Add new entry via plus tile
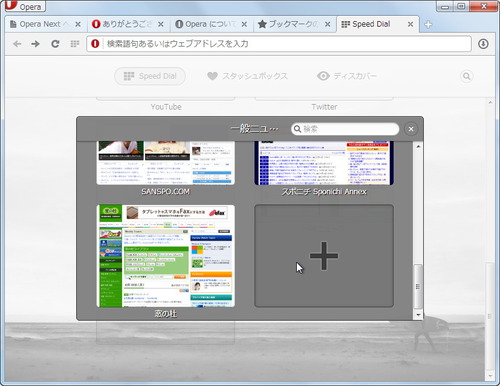This screenshot has width=500, height=386. pyautogui.click(x=324, y=256)
